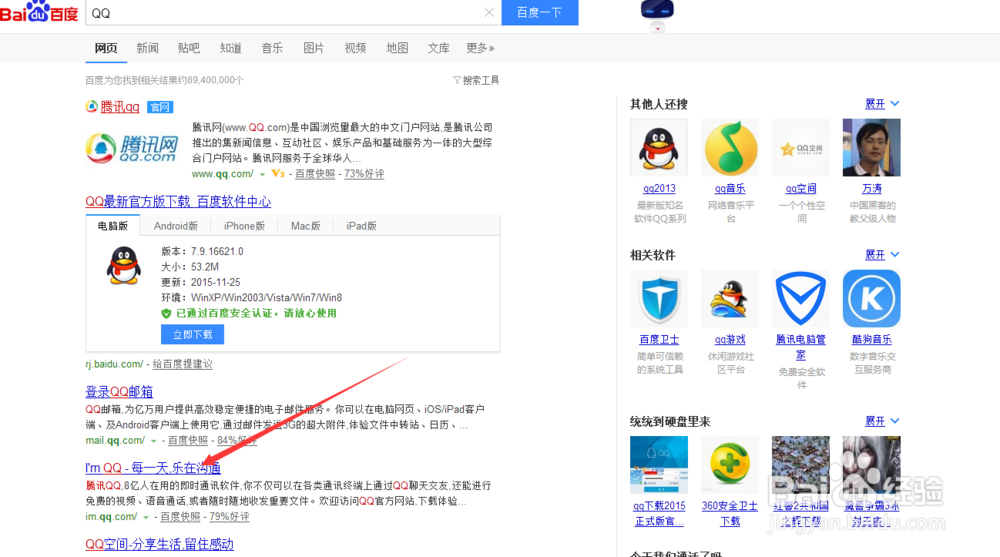Expand dropdown arrow beside mail.qq.com/
This screenshot has height=557, width=1000.
click(x=154, y=441)
